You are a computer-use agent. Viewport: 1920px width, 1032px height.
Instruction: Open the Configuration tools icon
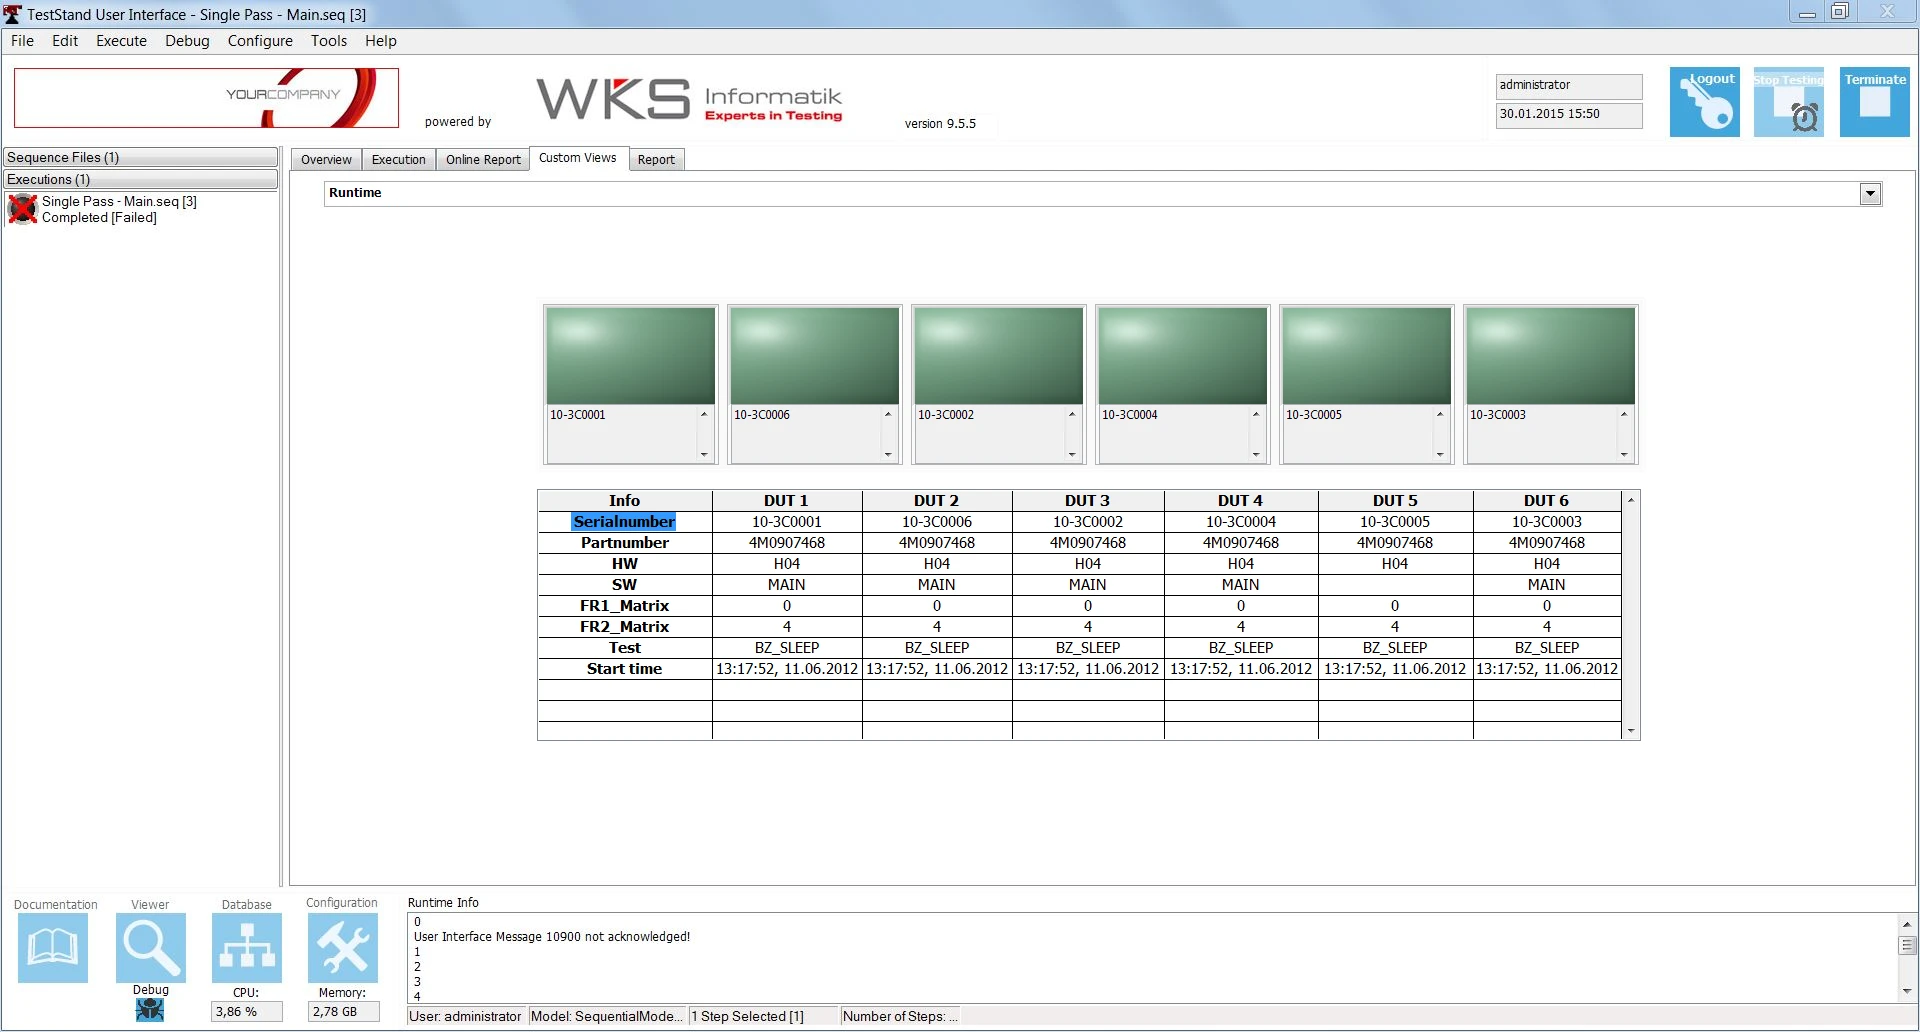[x=343, y=948]
